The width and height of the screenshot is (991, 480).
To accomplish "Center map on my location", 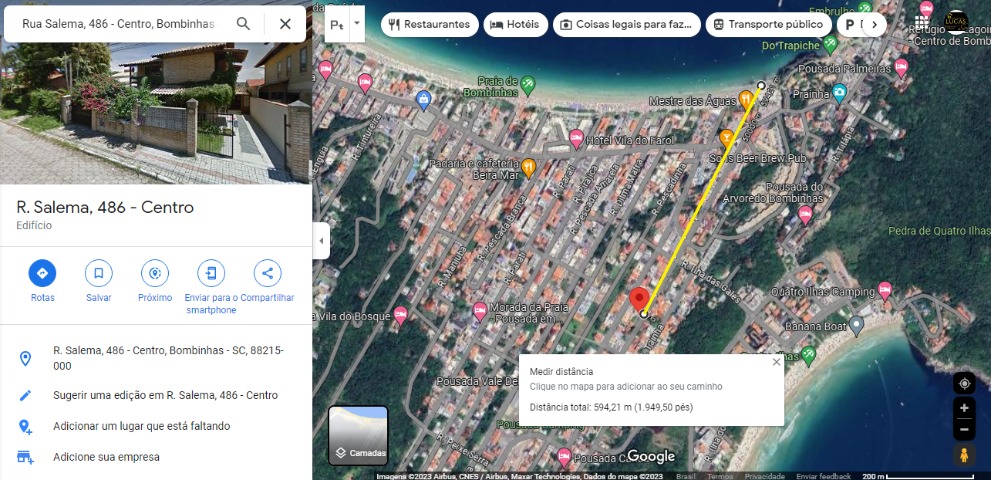I will pyautogui.click(x=964, y=384).
